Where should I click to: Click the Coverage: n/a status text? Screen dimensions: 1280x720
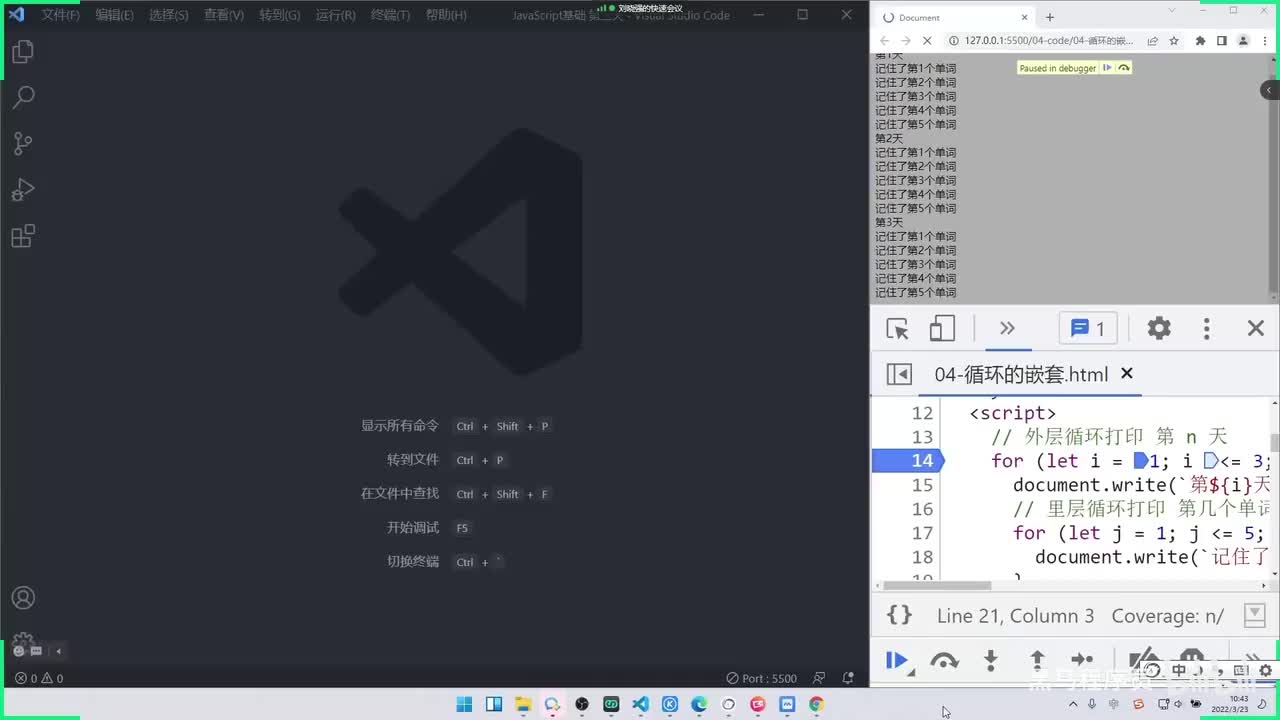point(1168,616)
